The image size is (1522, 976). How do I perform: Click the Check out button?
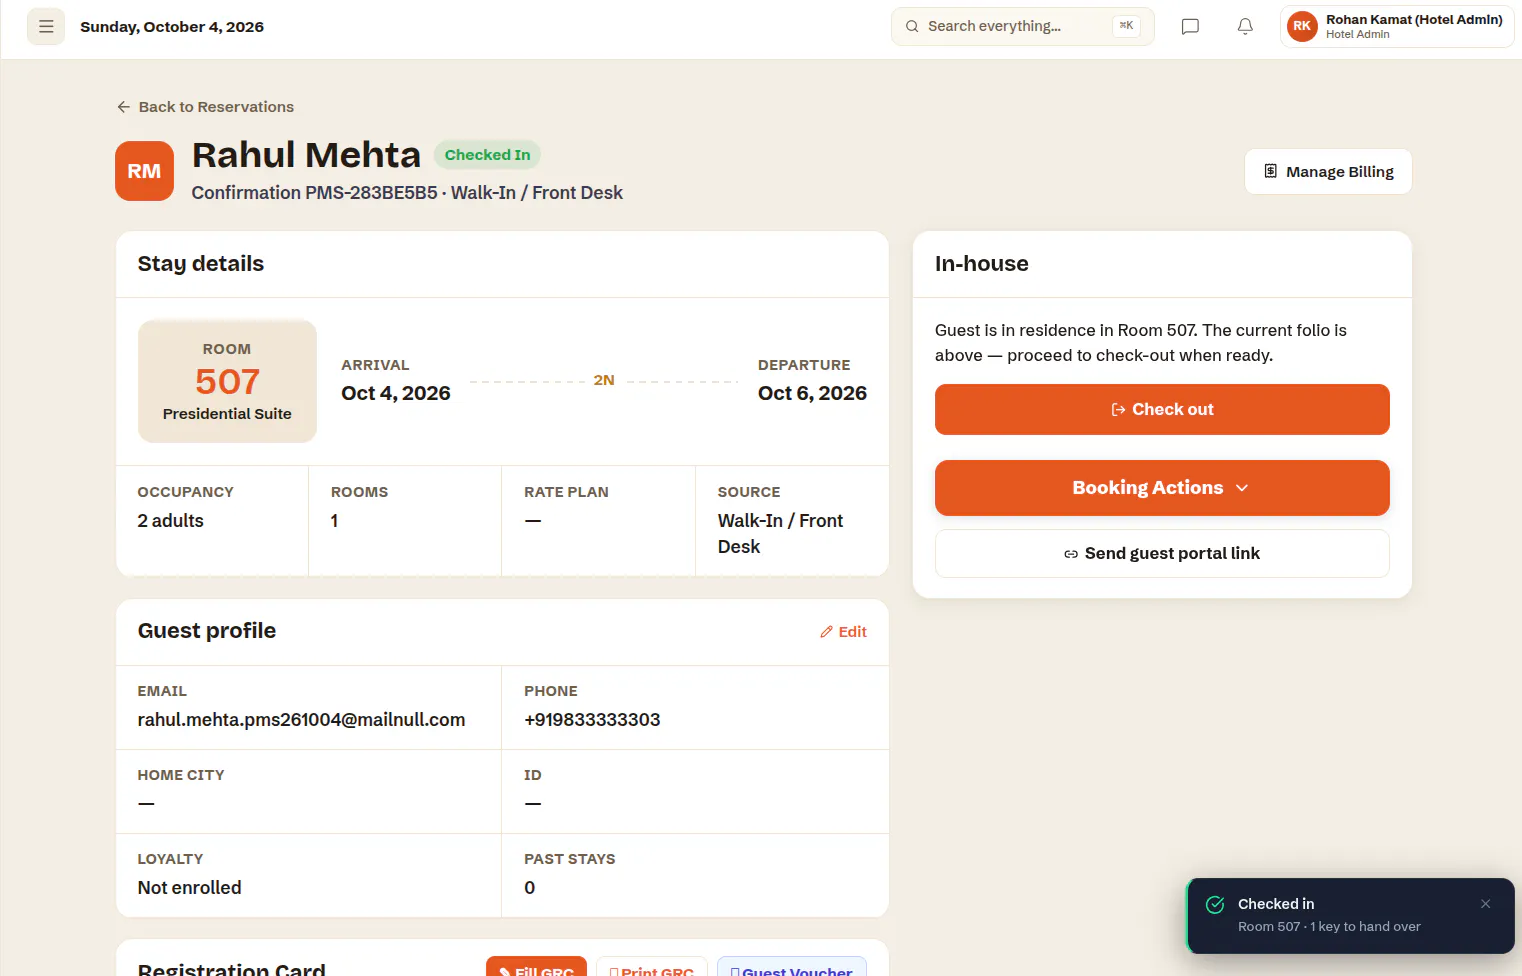tap(1162, 409)
